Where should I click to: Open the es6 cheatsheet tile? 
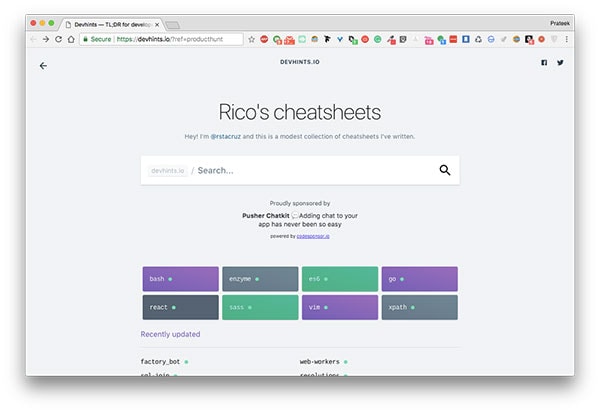[340, 279]
